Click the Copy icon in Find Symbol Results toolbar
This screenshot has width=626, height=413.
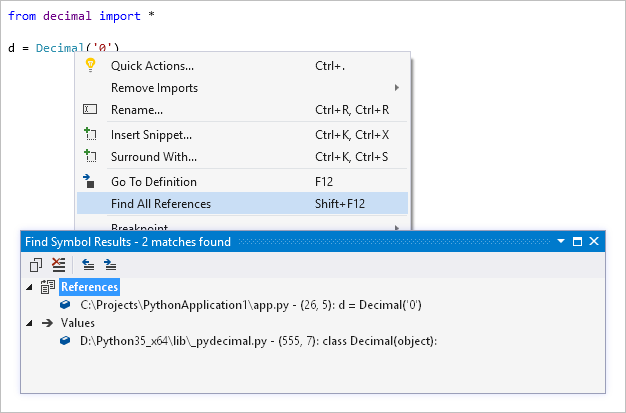(36, 265)
